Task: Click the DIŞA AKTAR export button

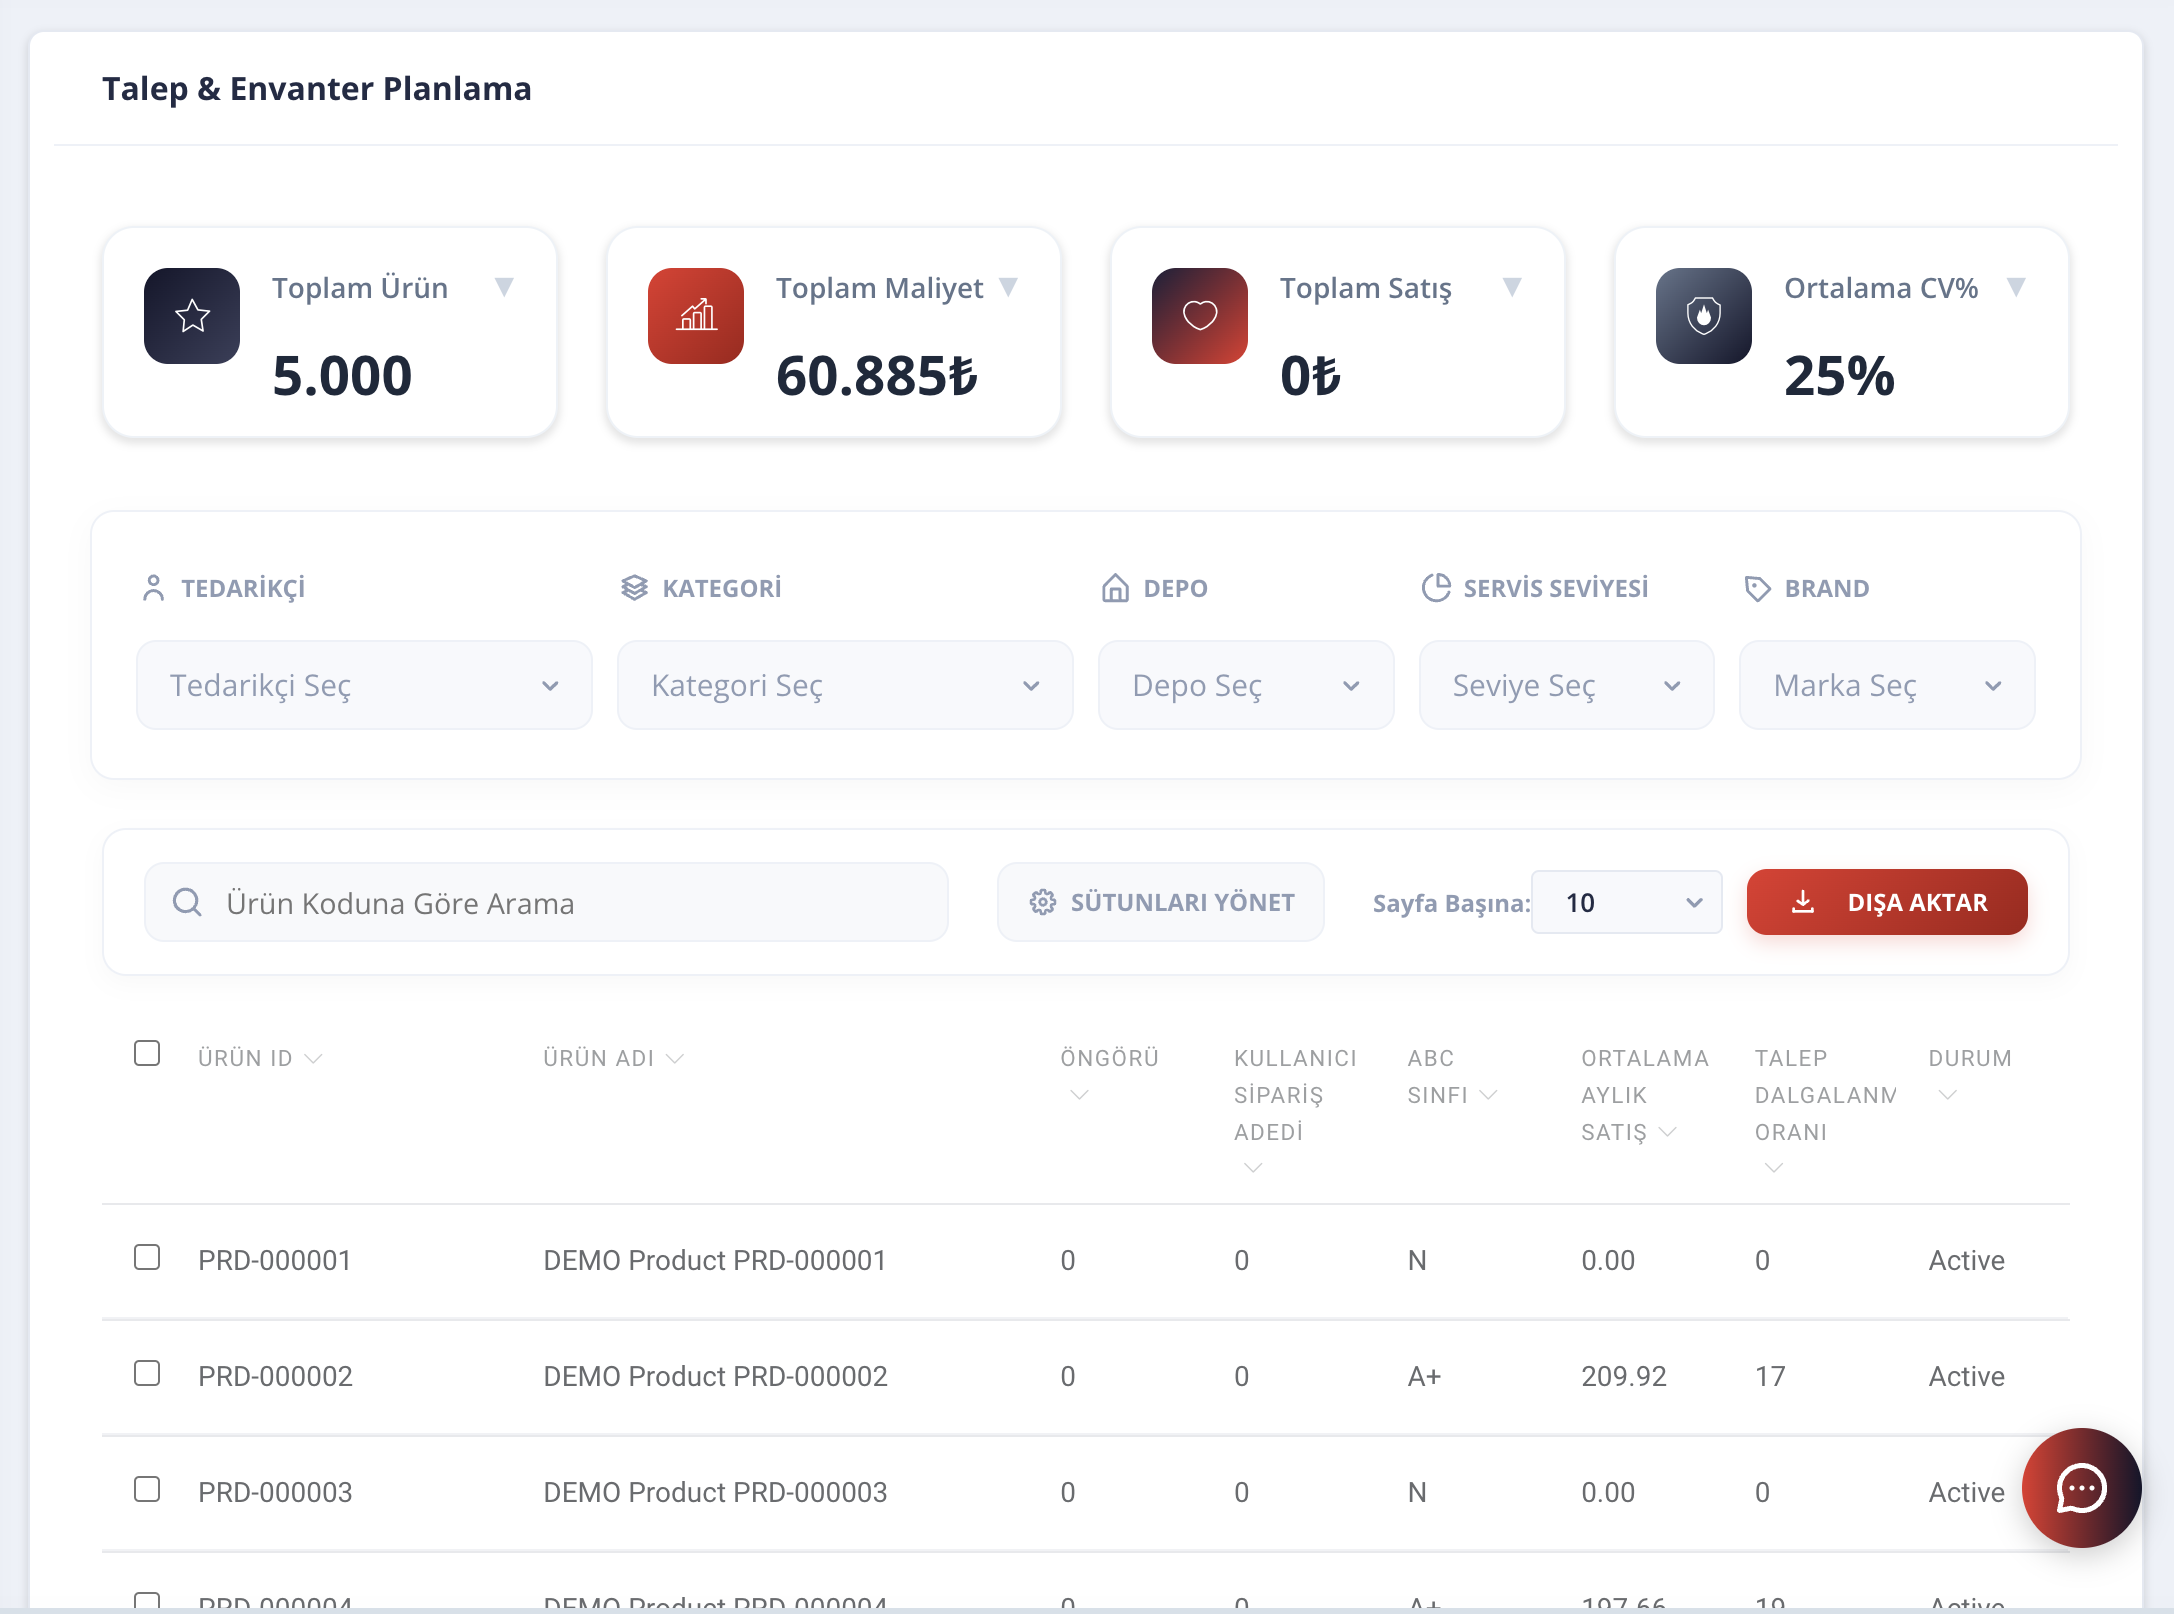Action: tap(1887, 903)
